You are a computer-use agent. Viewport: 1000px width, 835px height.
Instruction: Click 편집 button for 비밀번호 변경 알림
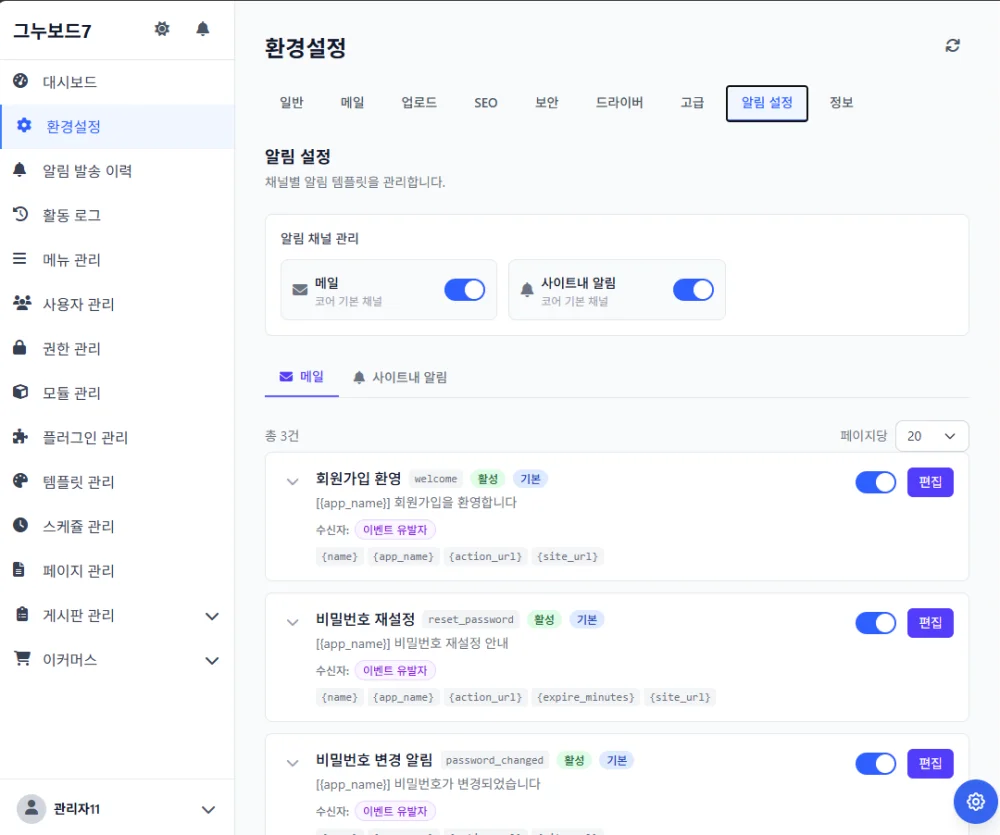[x=930, y=764]
